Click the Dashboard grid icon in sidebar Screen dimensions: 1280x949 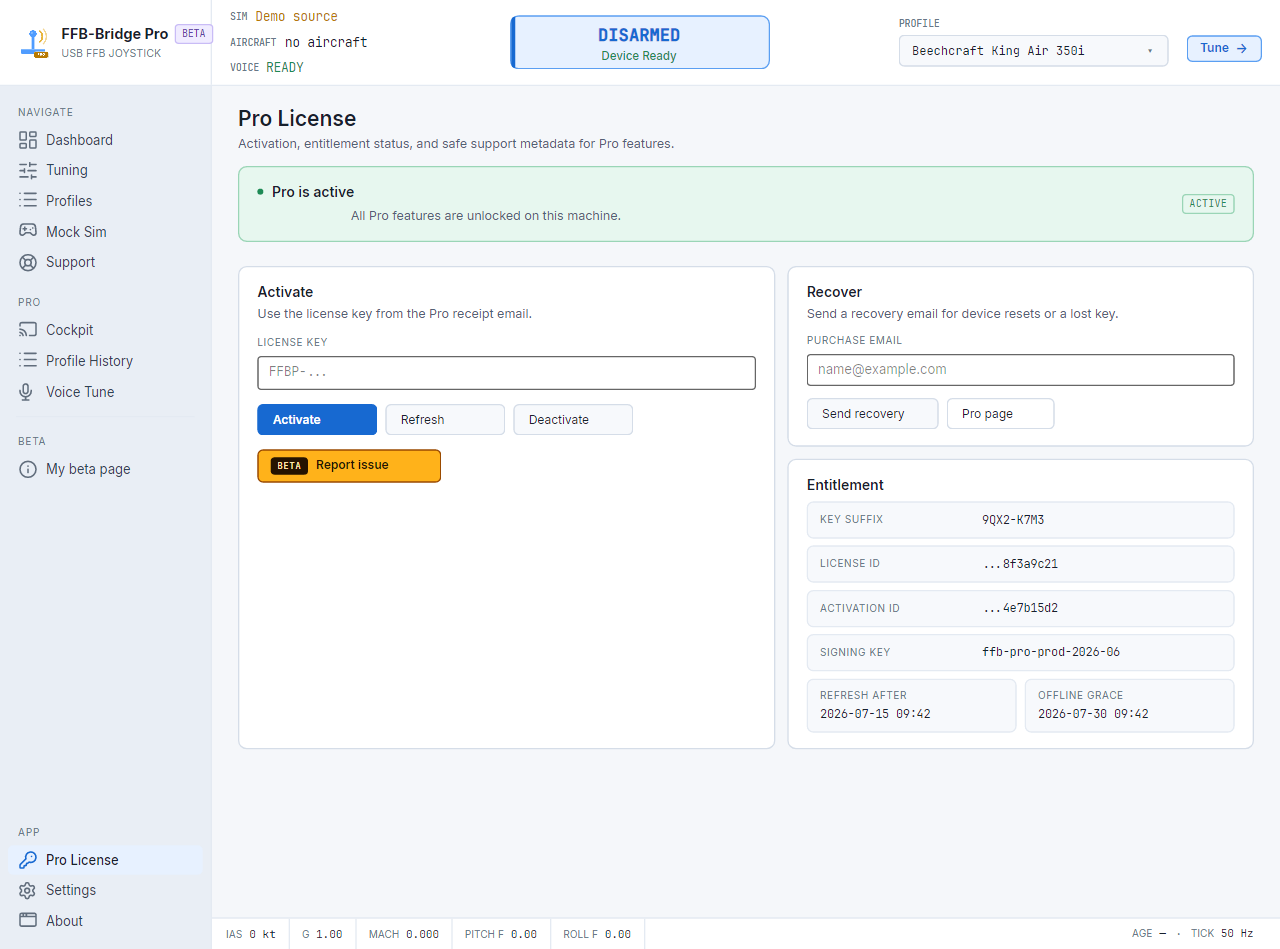tap(28, 140)
